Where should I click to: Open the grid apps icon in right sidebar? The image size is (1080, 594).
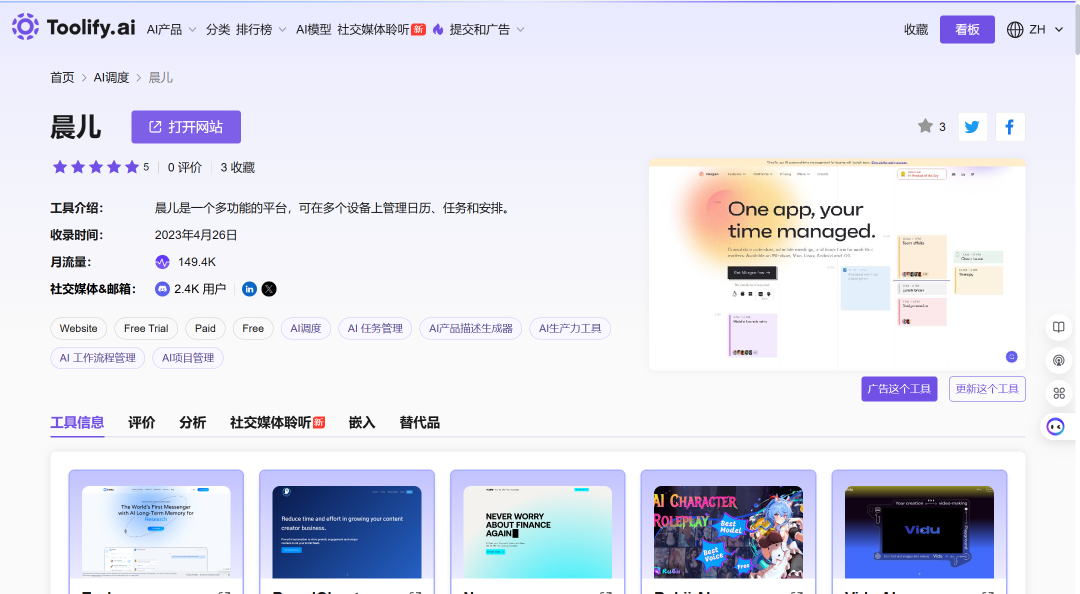pos(1059,393)
